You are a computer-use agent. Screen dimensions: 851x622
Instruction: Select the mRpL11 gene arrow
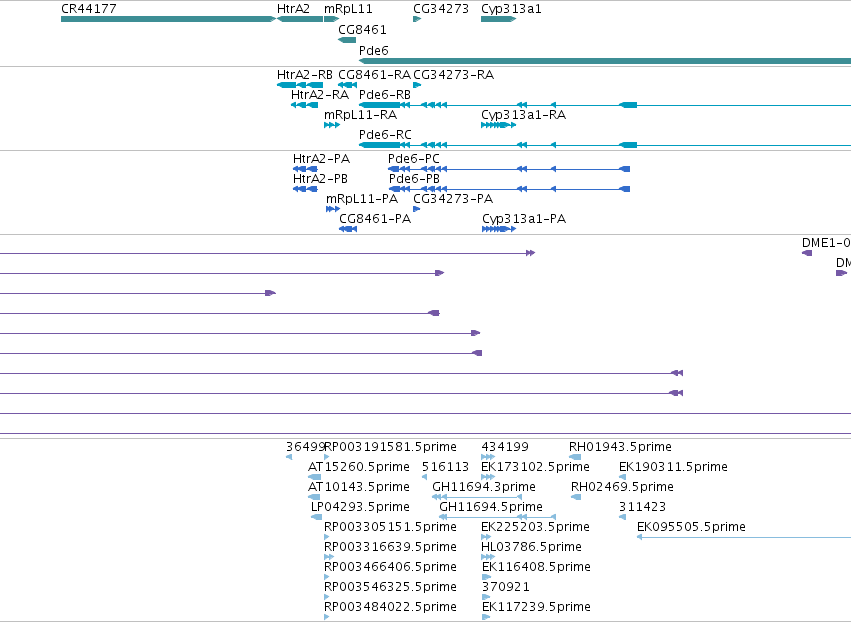click(332, 19)
